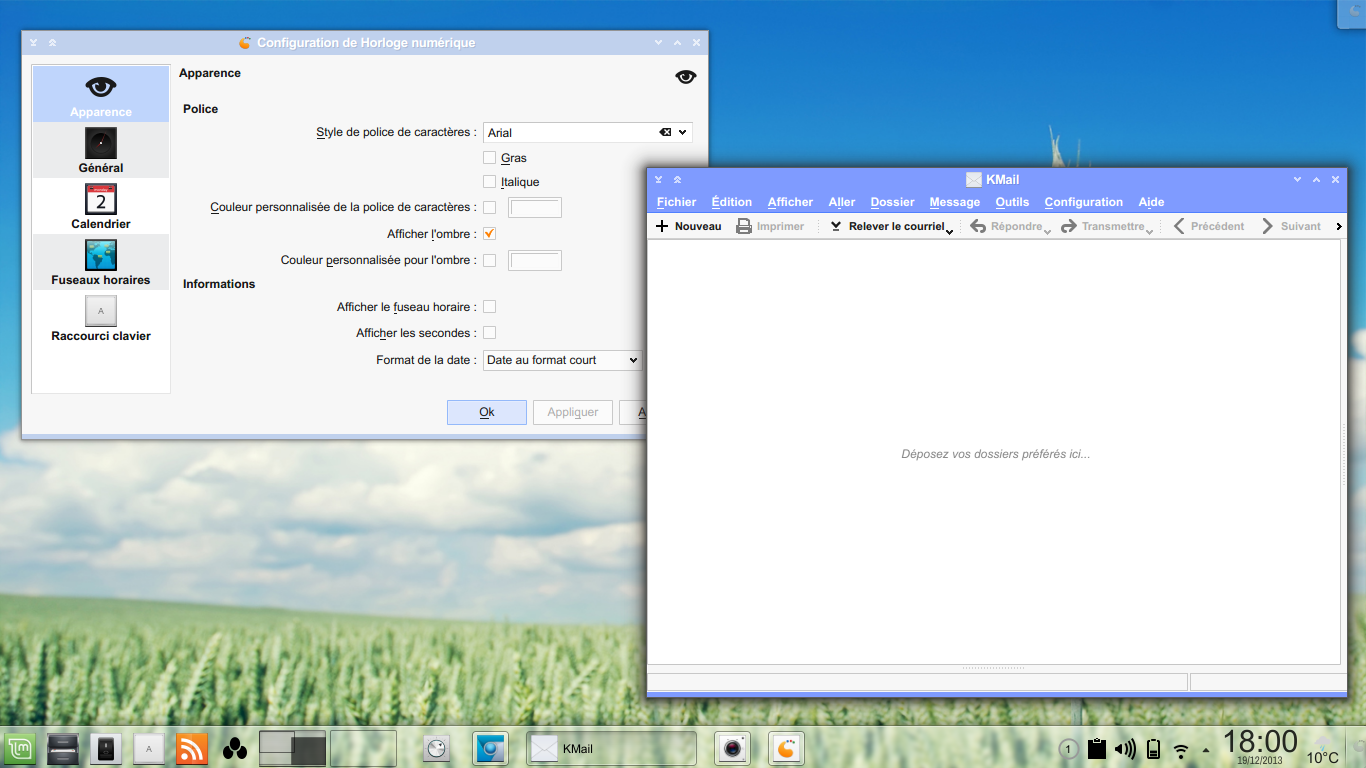Open the Général settings category

click(101, 150)
